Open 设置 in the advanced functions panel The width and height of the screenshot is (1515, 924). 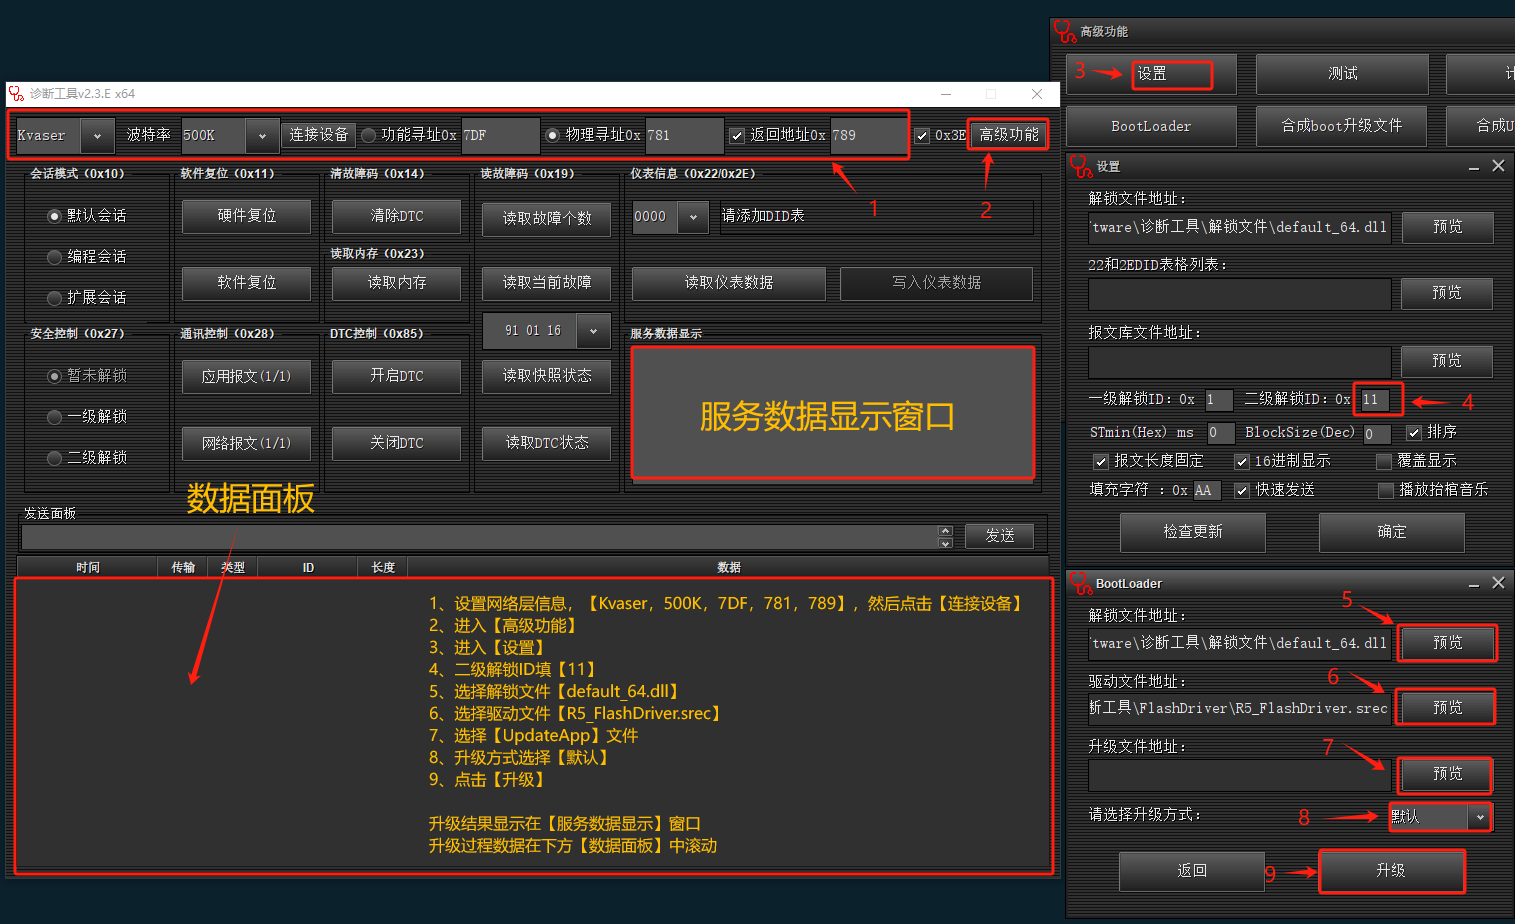click(x=1171, y=74)
